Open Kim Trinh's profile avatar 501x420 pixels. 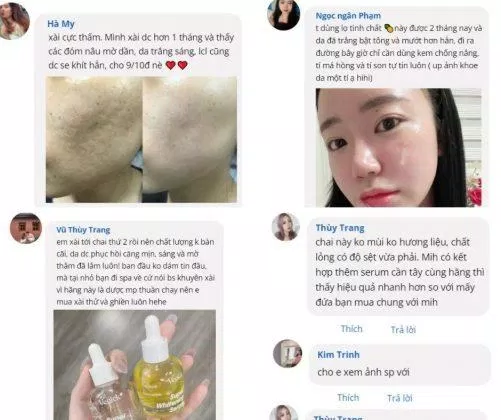[x=287, y=353]
